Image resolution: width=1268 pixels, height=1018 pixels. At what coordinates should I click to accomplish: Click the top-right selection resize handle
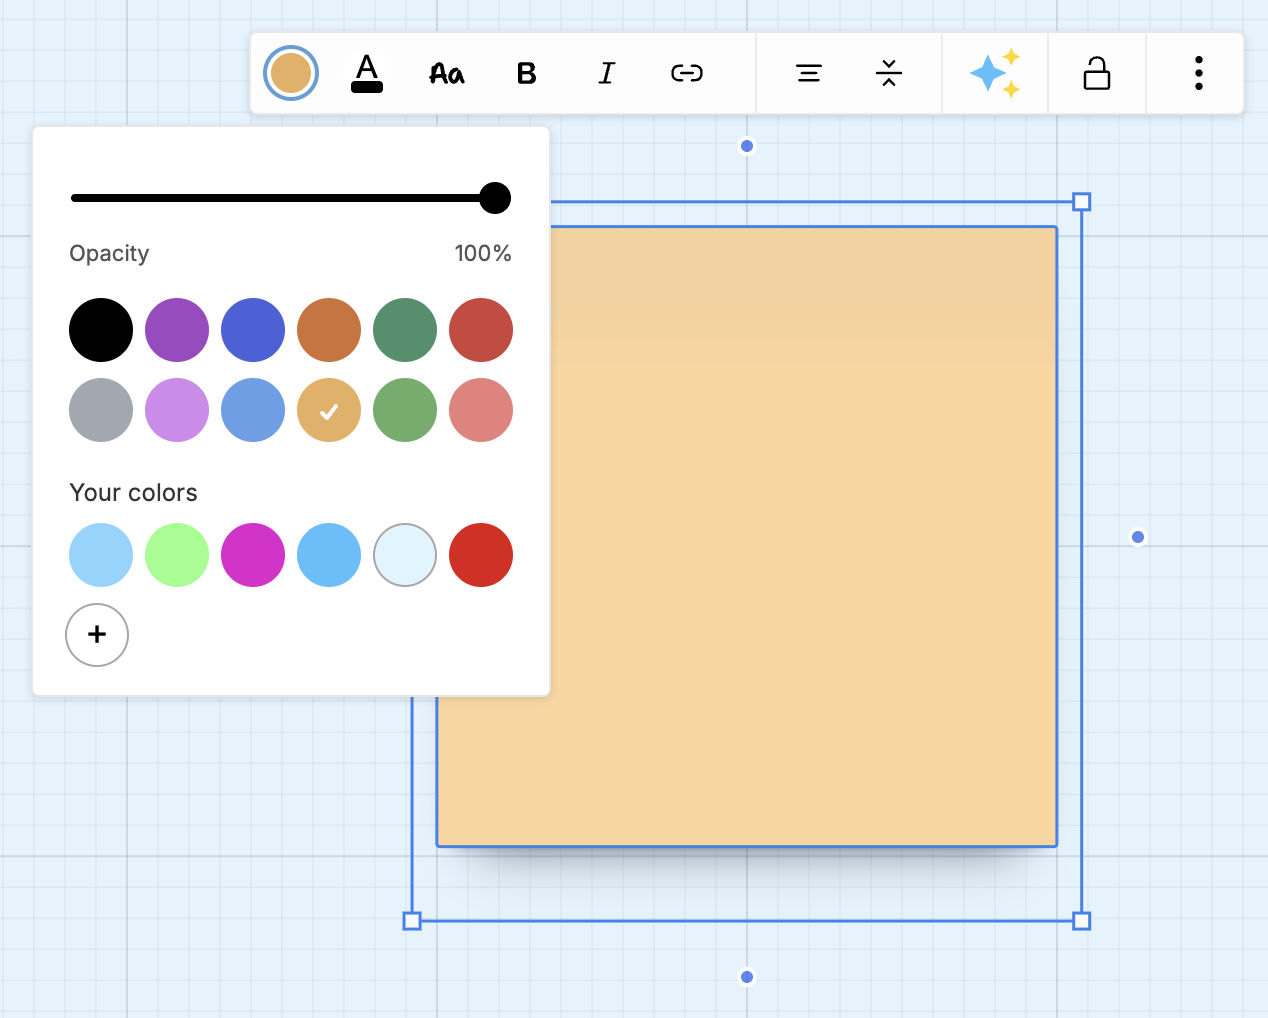click(1081, 202)
